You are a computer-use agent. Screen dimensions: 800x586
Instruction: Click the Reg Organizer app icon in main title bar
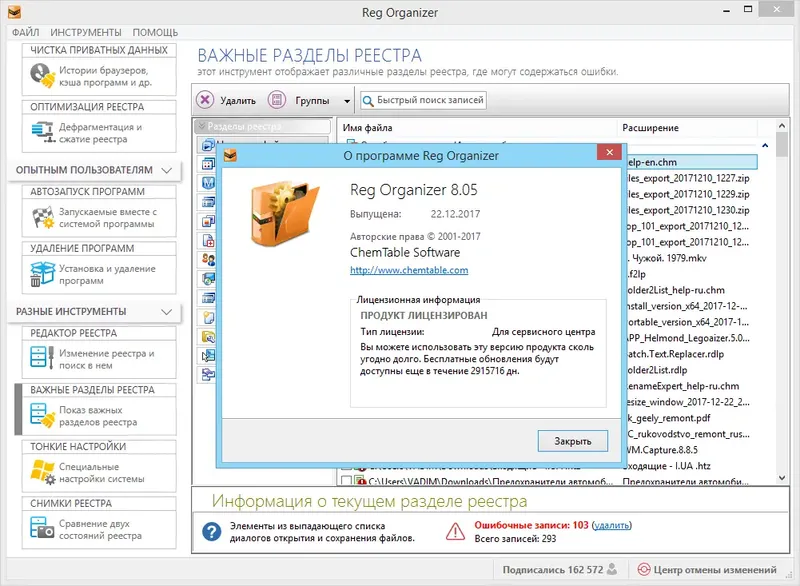point(14,11)
